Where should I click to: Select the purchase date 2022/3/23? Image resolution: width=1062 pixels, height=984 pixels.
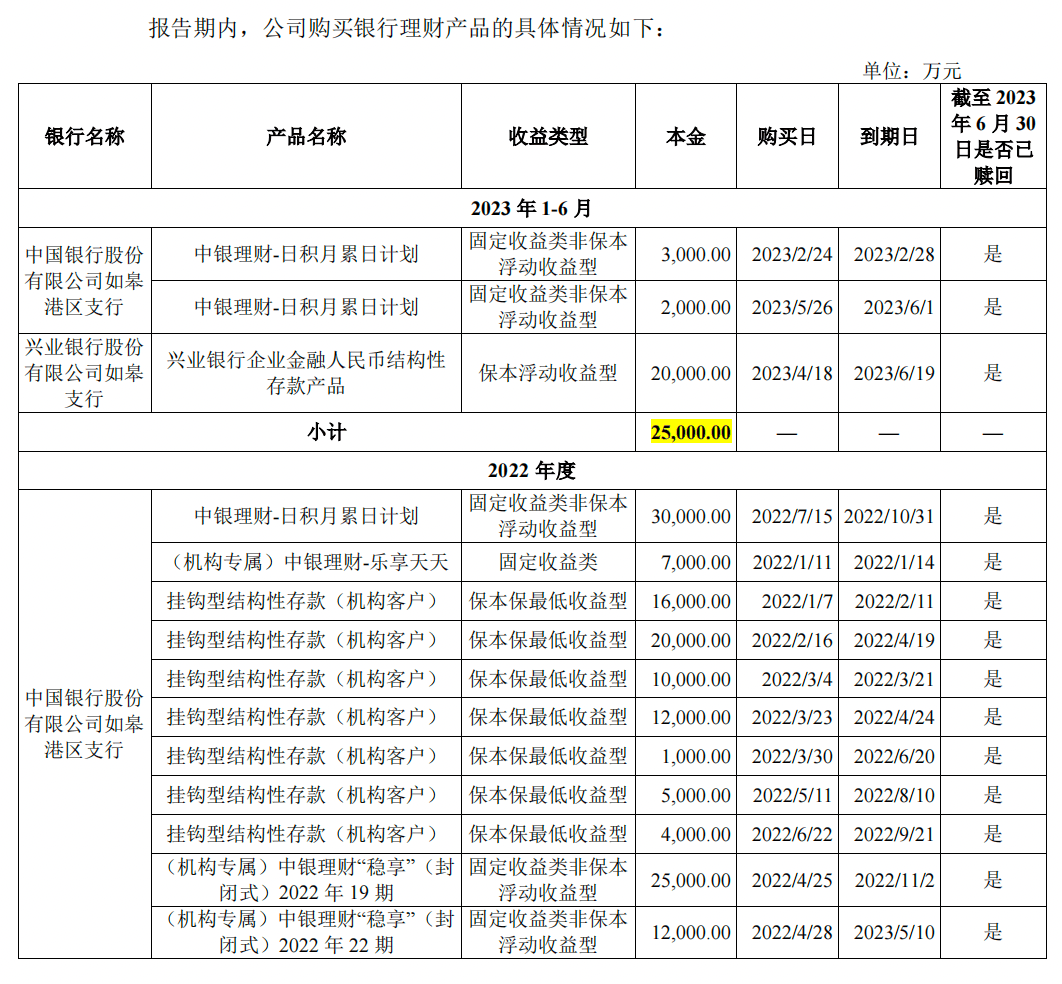coord(792,717)
